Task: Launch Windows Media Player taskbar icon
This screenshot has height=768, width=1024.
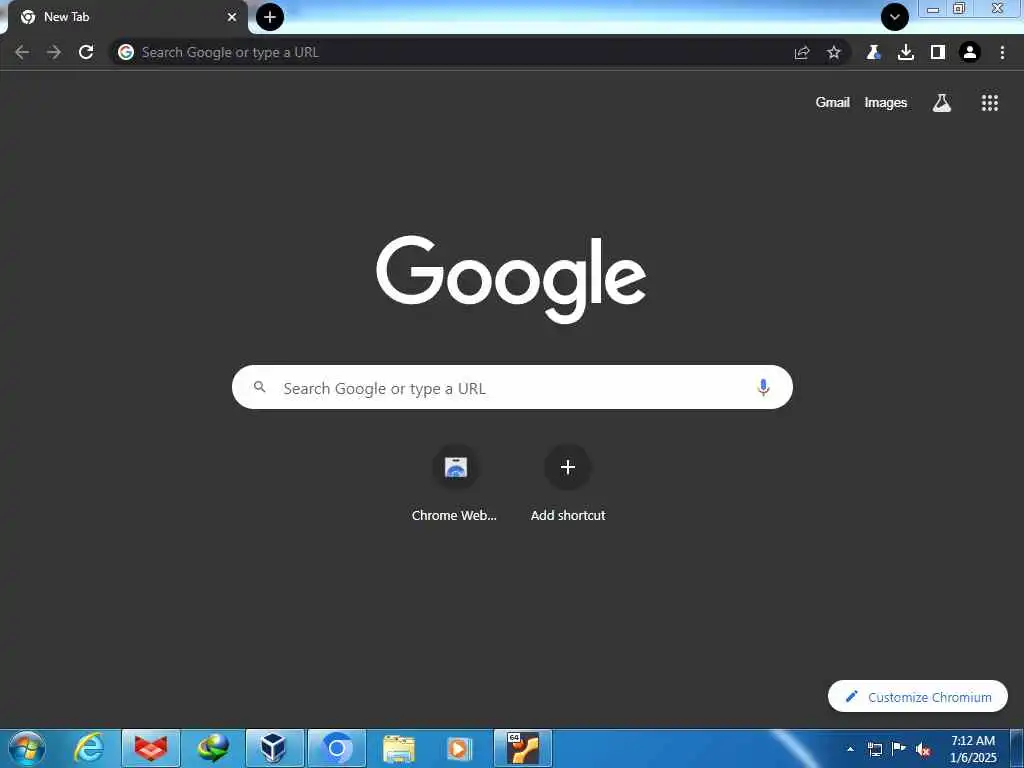Action: (x=460, y=748)
